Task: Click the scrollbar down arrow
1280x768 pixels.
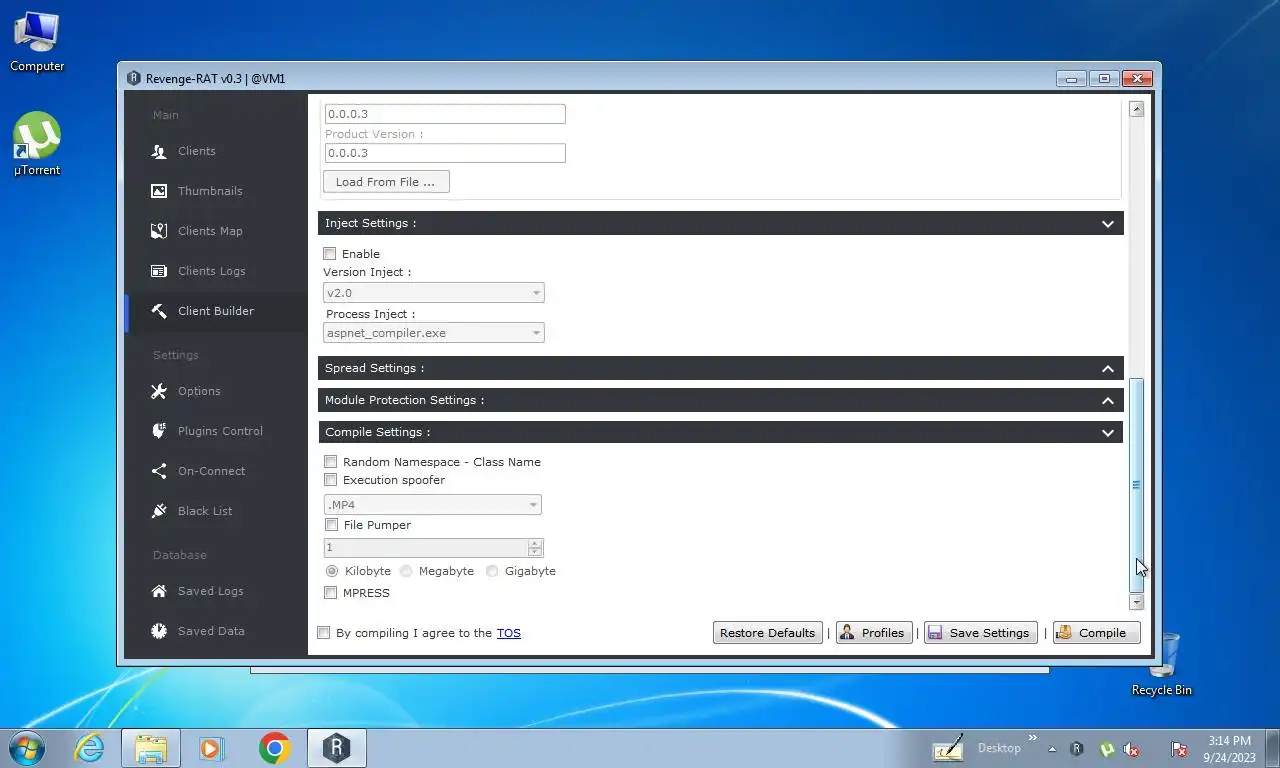Action: pyautogui.click(x=1136, y=602)
